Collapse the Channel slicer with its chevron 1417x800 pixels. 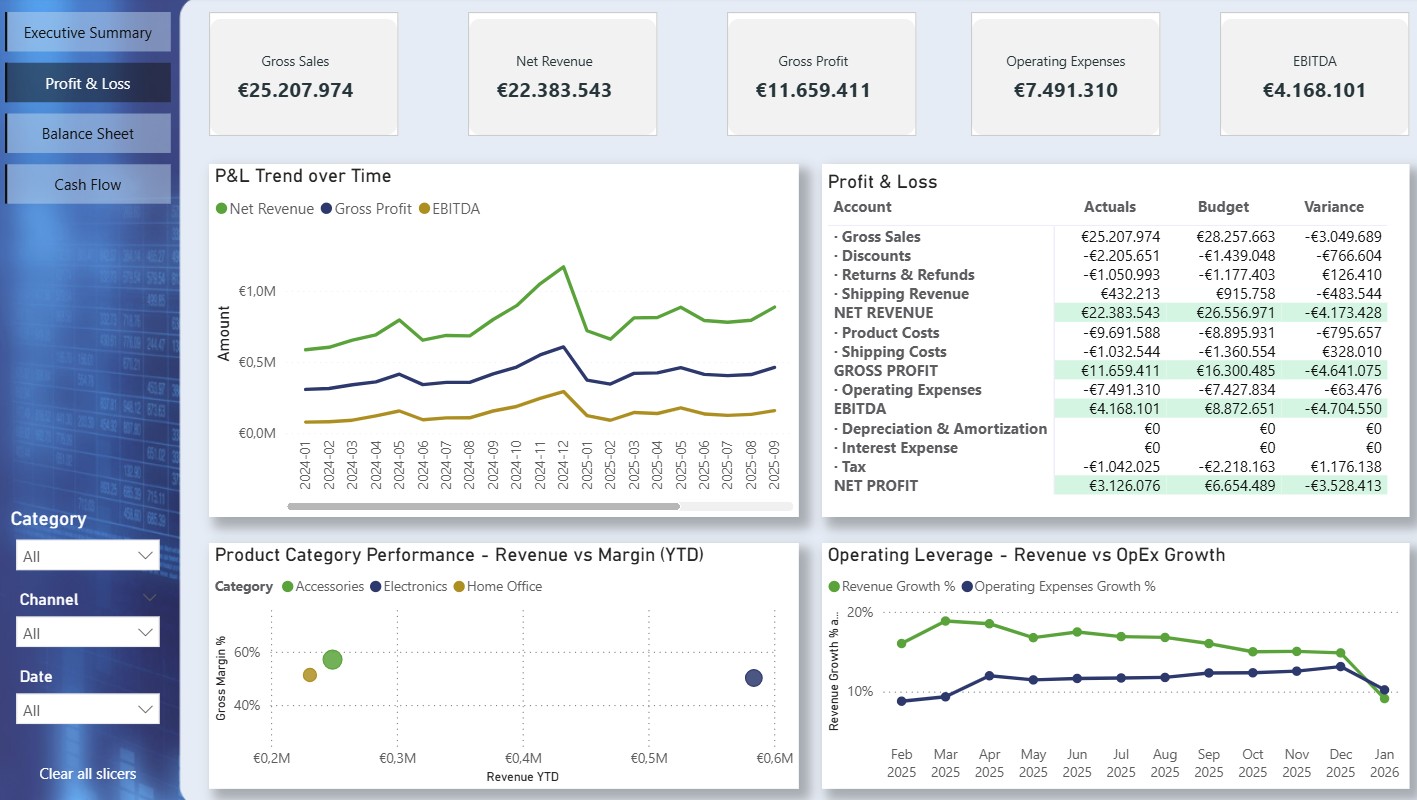click(x=150, y=598)
